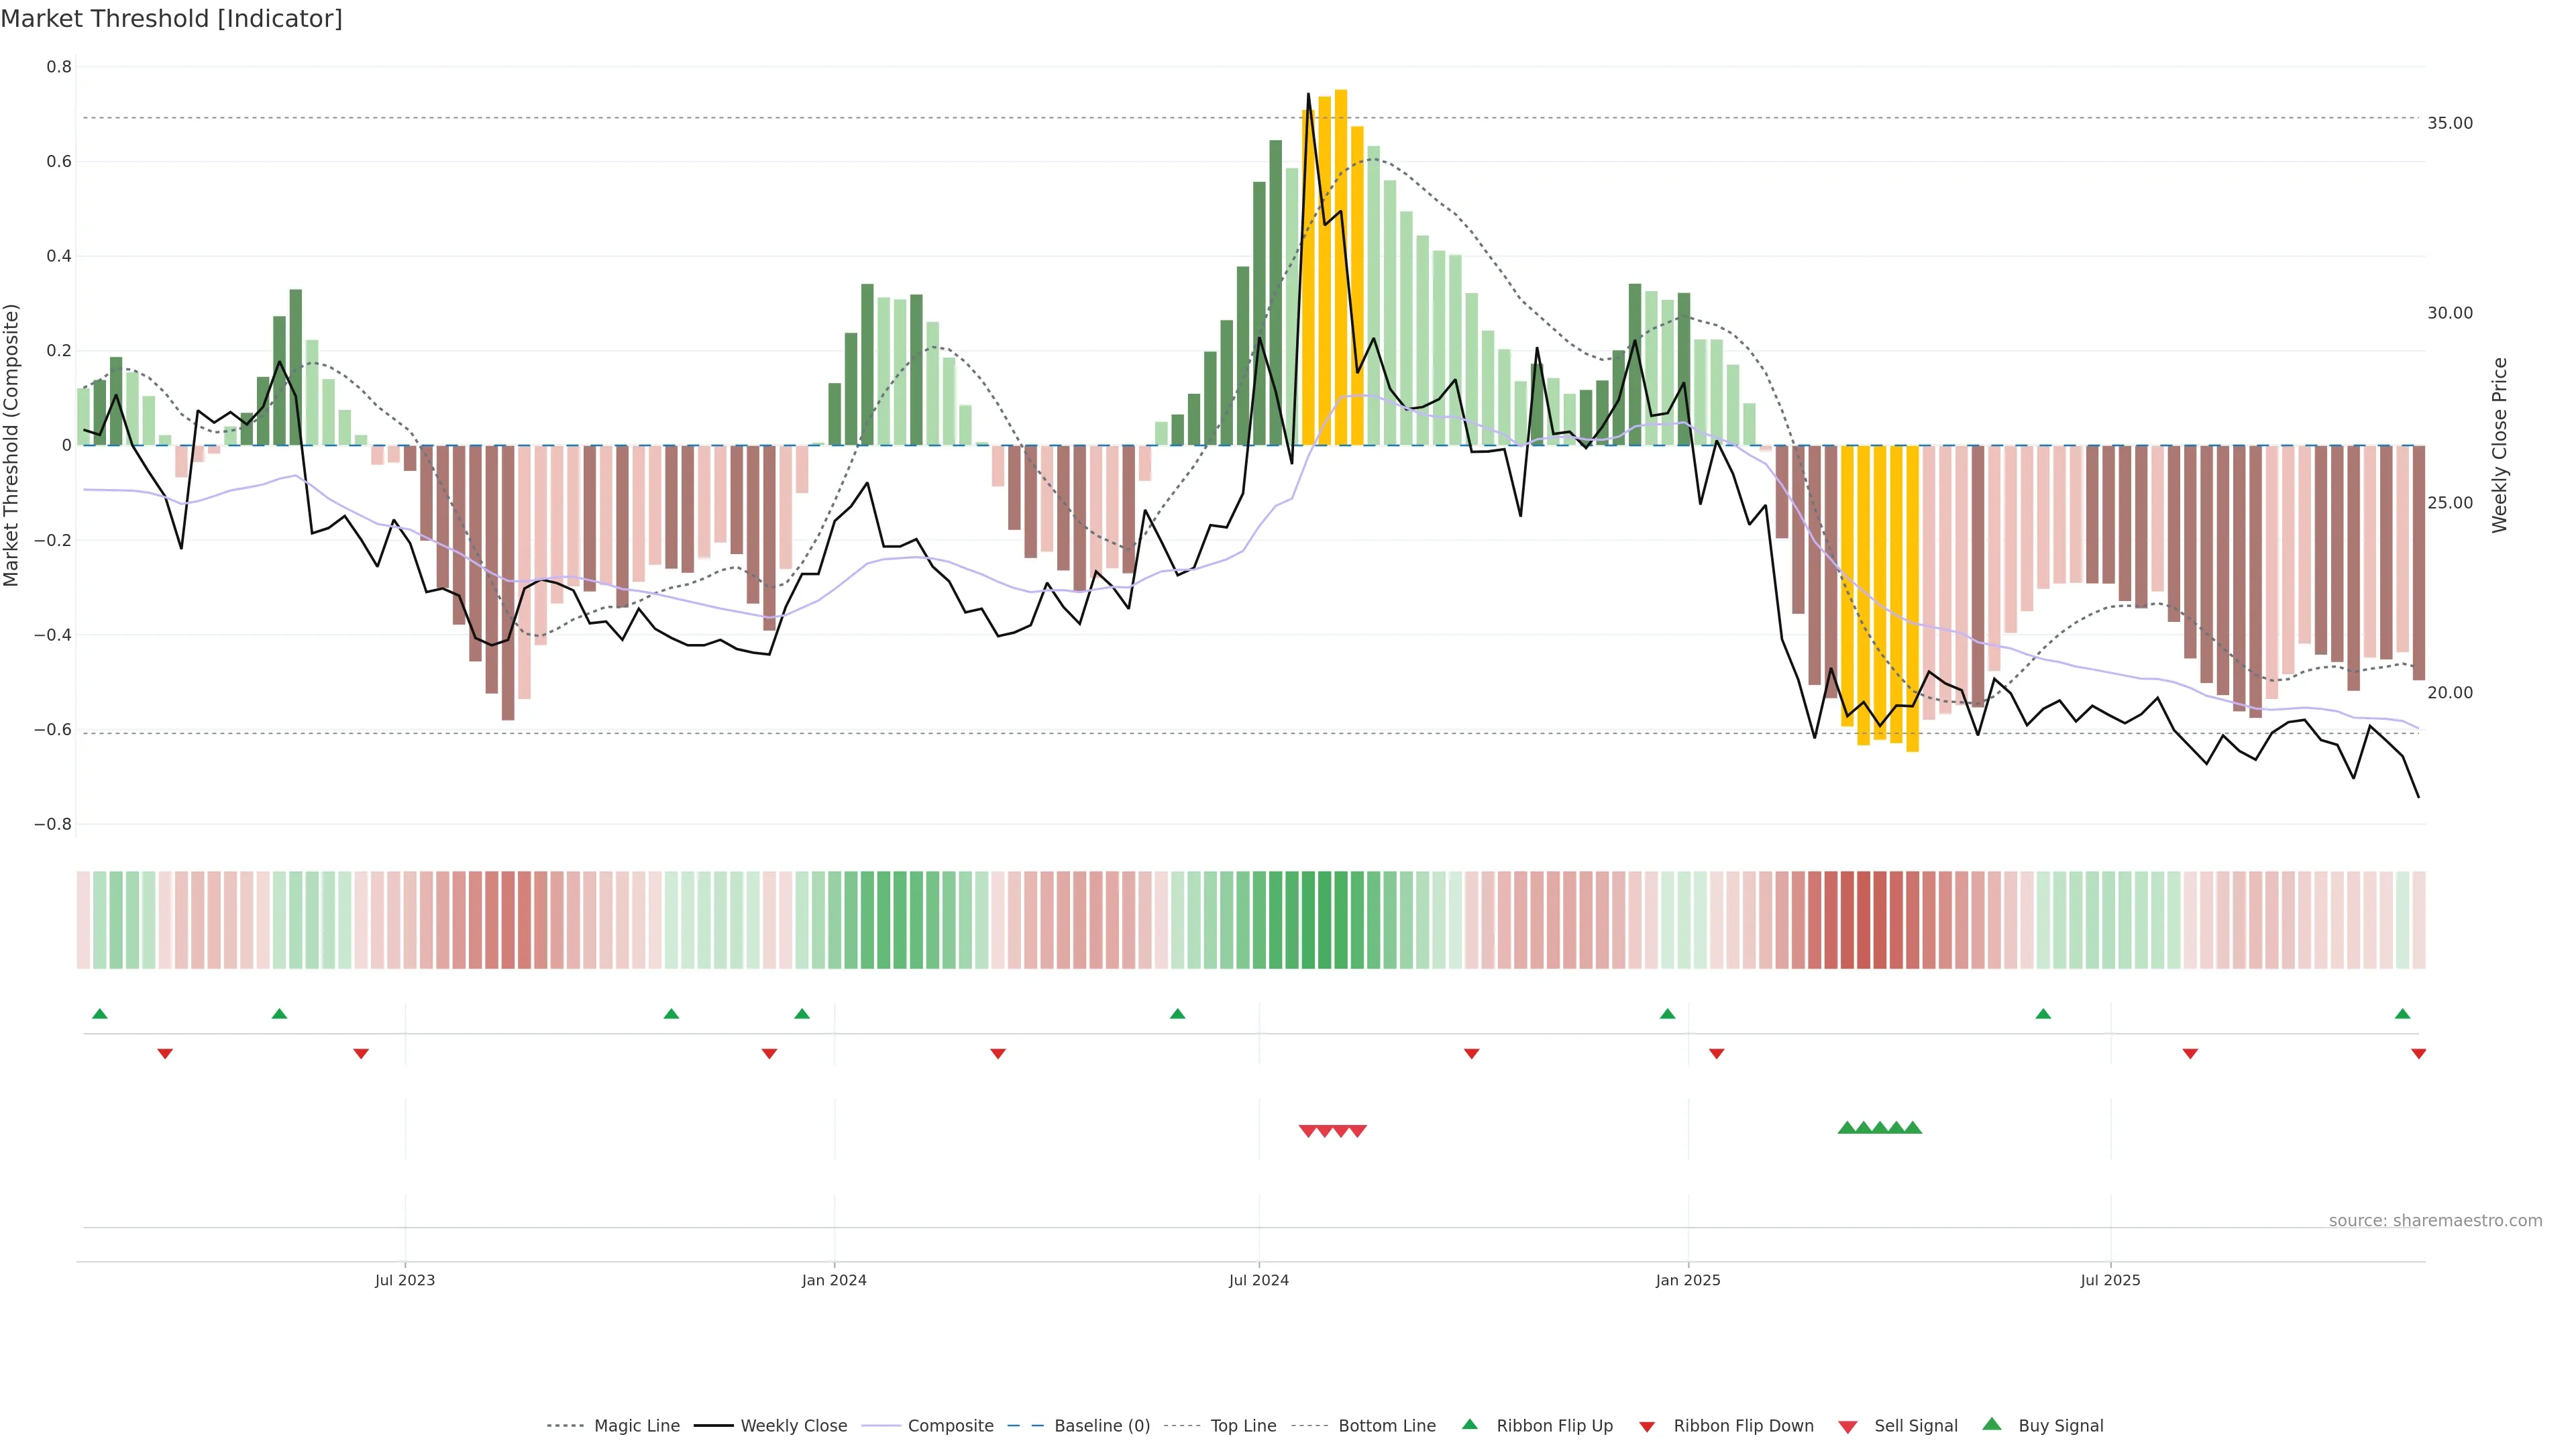Screen dimensions: 2576x1449
Task: Click the Jan 2024 x-axis label
Action: [834, 1280]
